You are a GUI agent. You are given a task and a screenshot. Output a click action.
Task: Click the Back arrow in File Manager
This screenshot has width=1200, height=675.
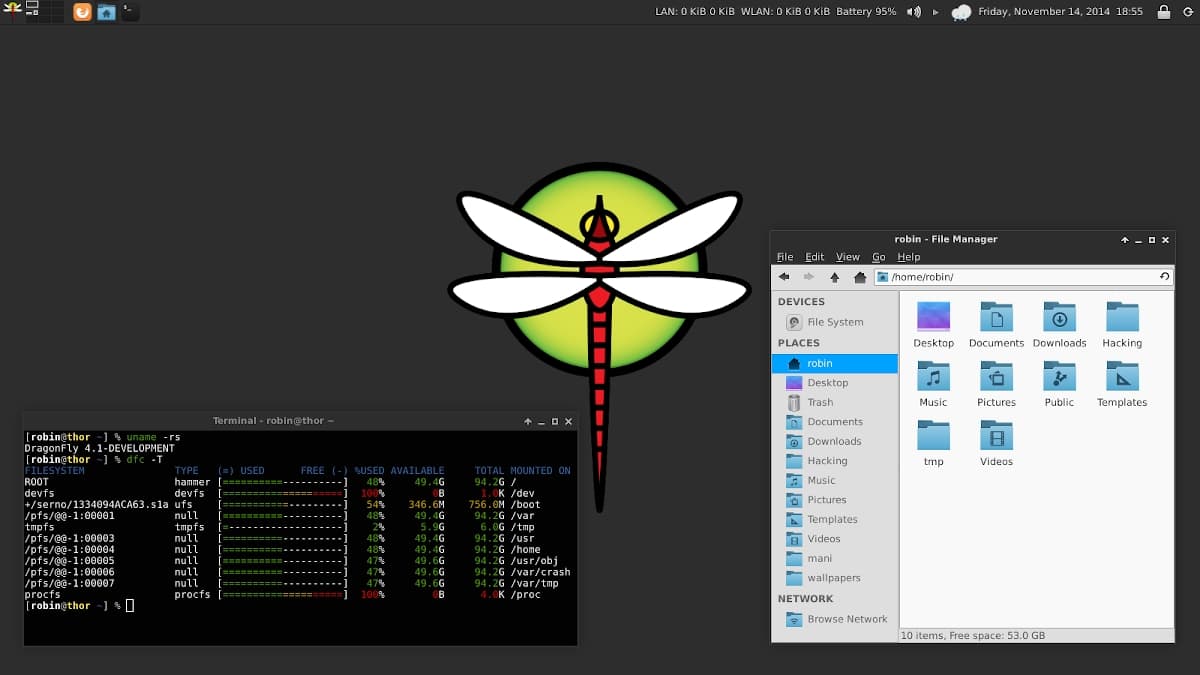click(784, 277)
